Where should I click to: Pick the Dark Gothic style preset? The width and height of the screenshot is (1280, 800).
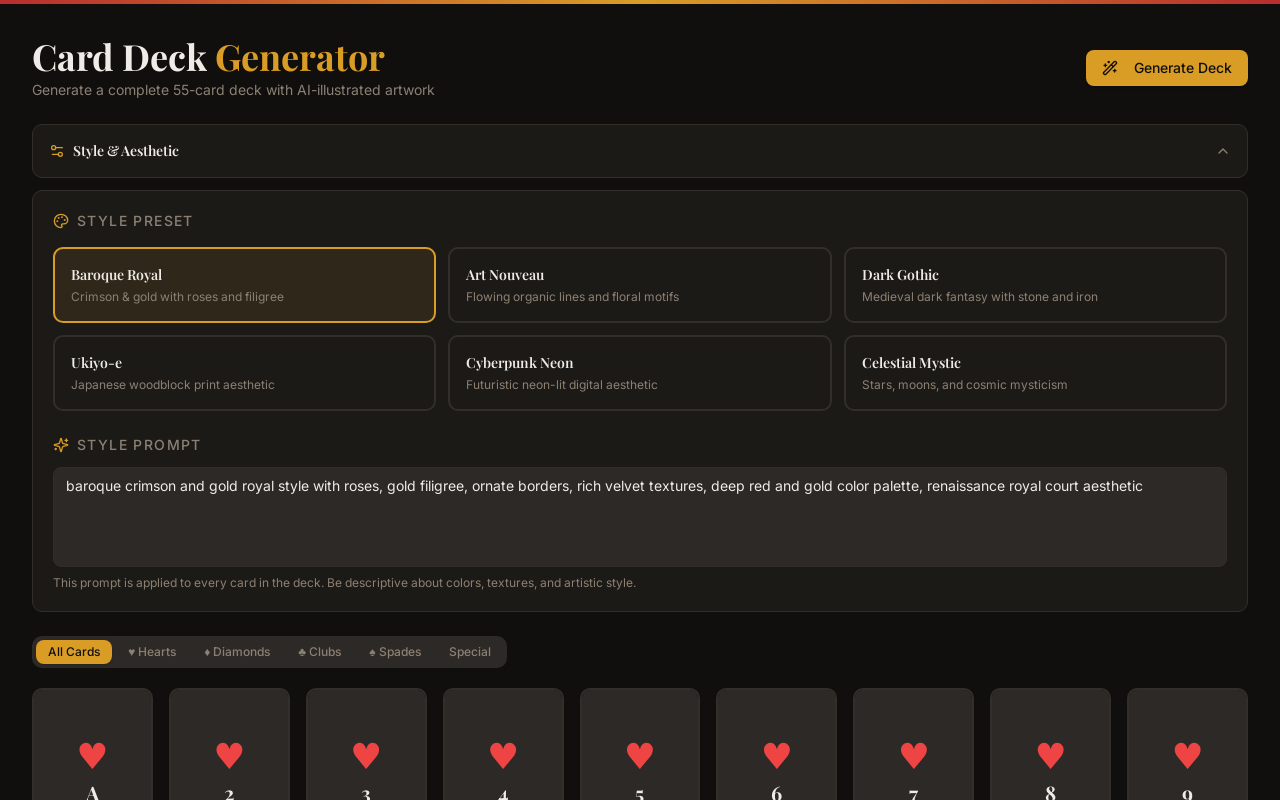(1035, 285)
